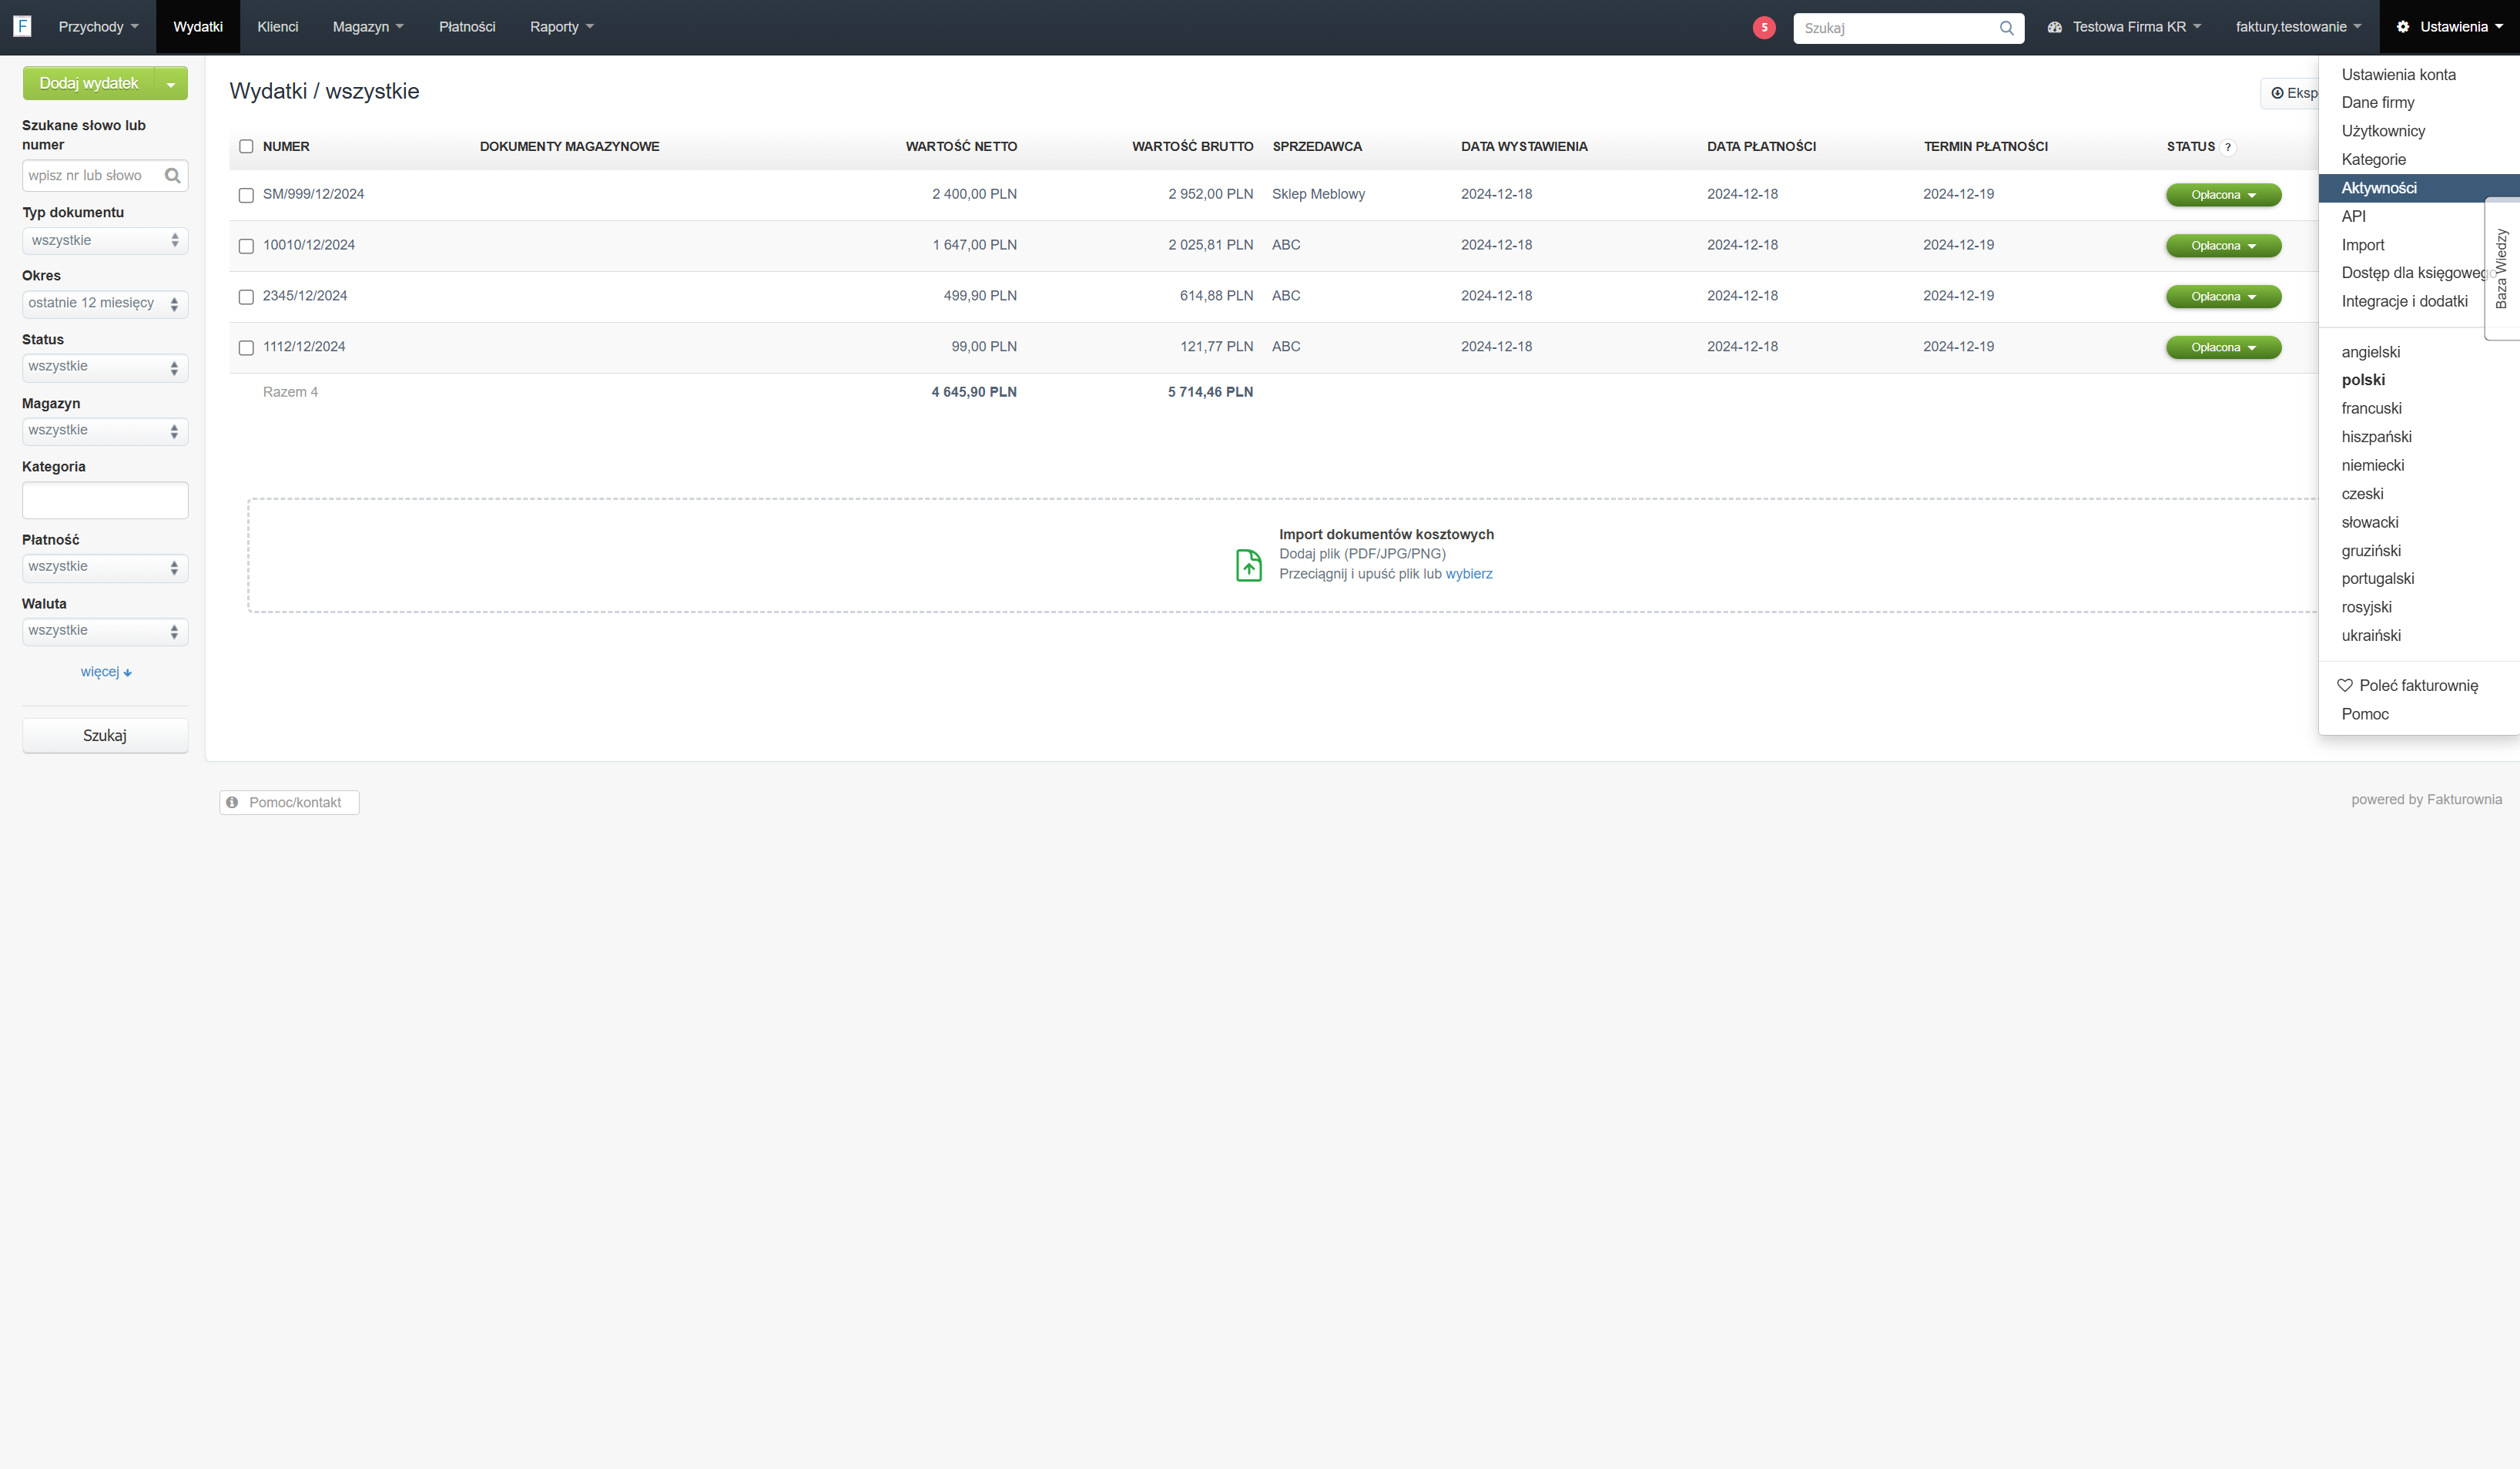The width and height of the screenshot is (2520, 1469).
Task: Click the Kategoria input field
Action: point(105,500)
